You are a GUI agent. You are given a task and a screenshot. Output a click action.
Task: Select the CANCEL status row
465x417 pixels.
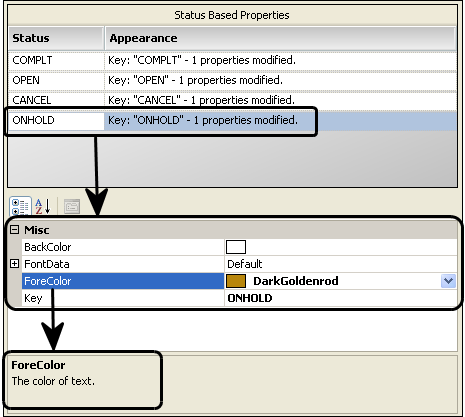(232, 100)
